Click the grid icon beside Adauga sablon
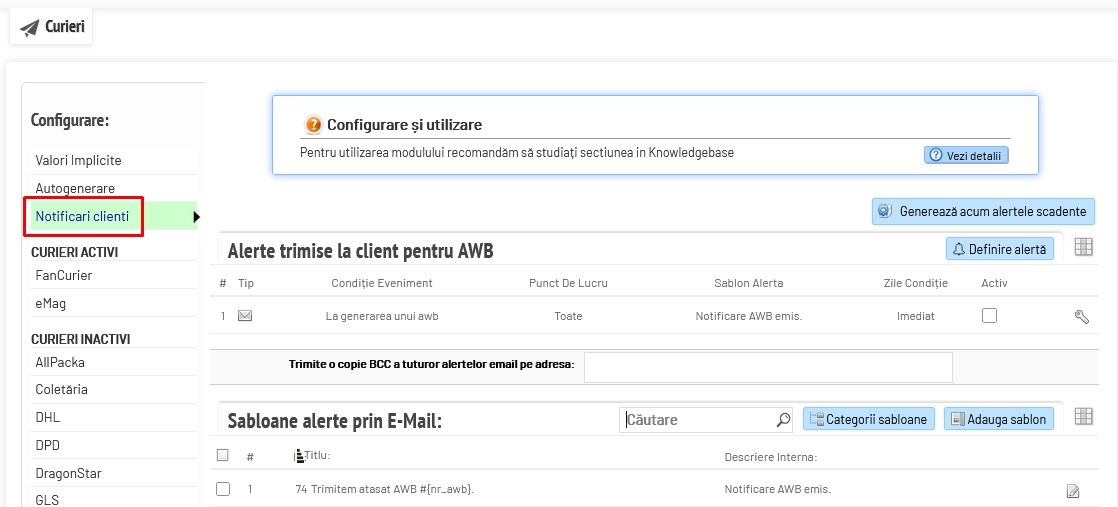1118x507 pixels. 1083,418
